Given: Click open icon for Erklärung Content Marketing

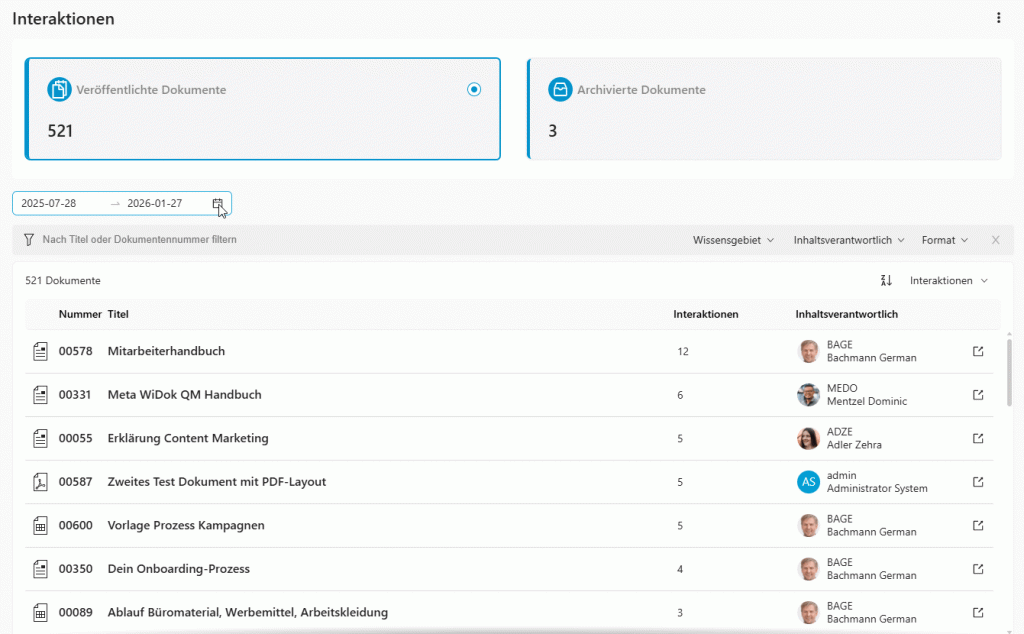Looking at the screenshot, I should coord(978,438).
